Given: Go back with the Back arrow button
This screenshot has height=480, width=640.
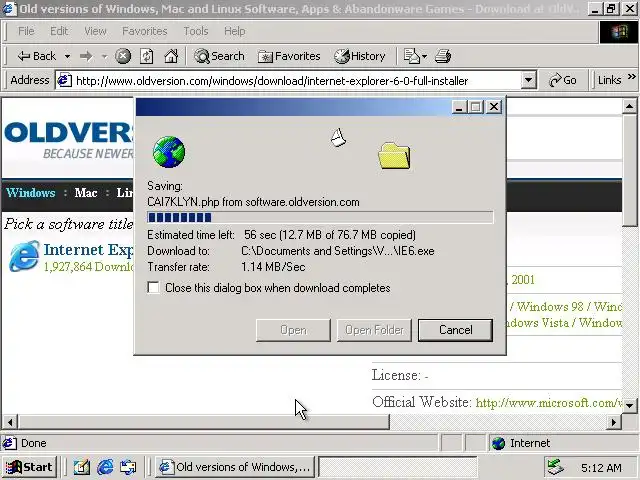Looking at the screenshot, I should coord(36,56).
